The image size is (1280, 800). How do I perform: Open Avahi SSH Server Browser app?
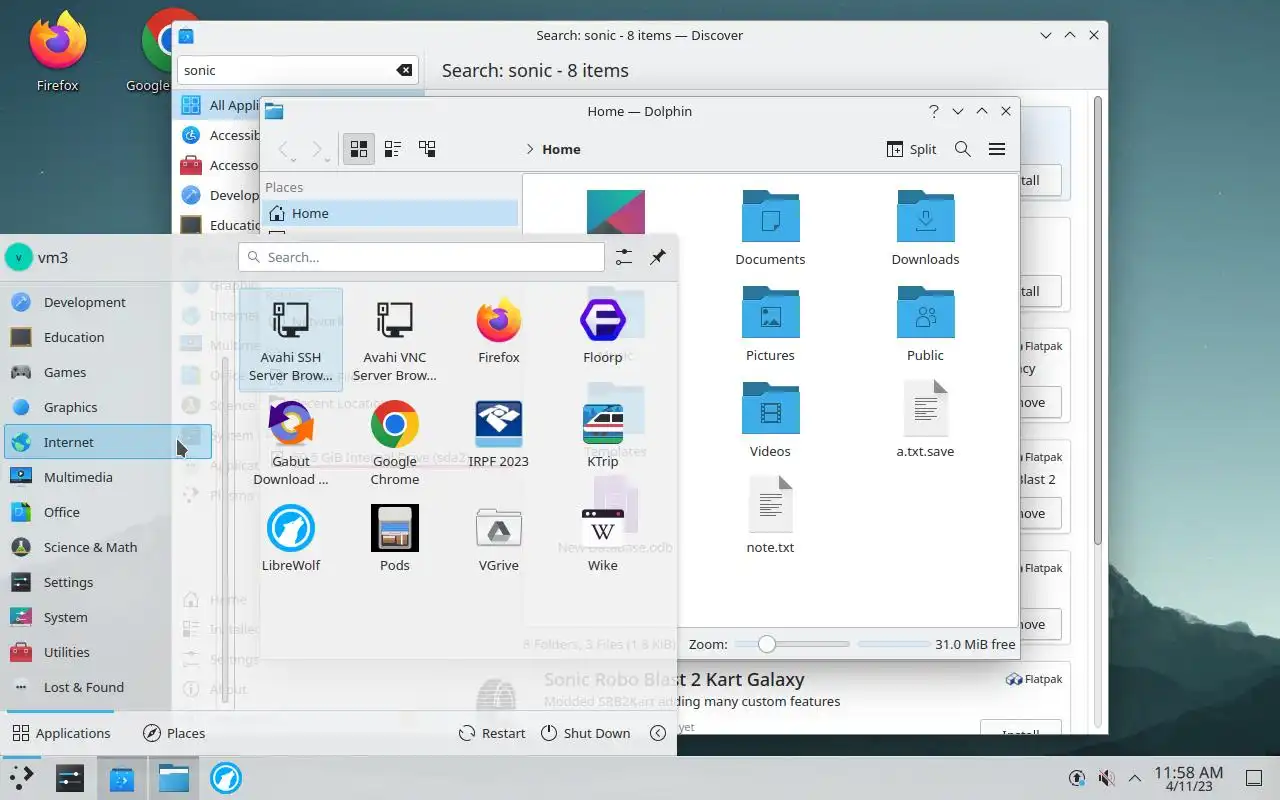291,341
